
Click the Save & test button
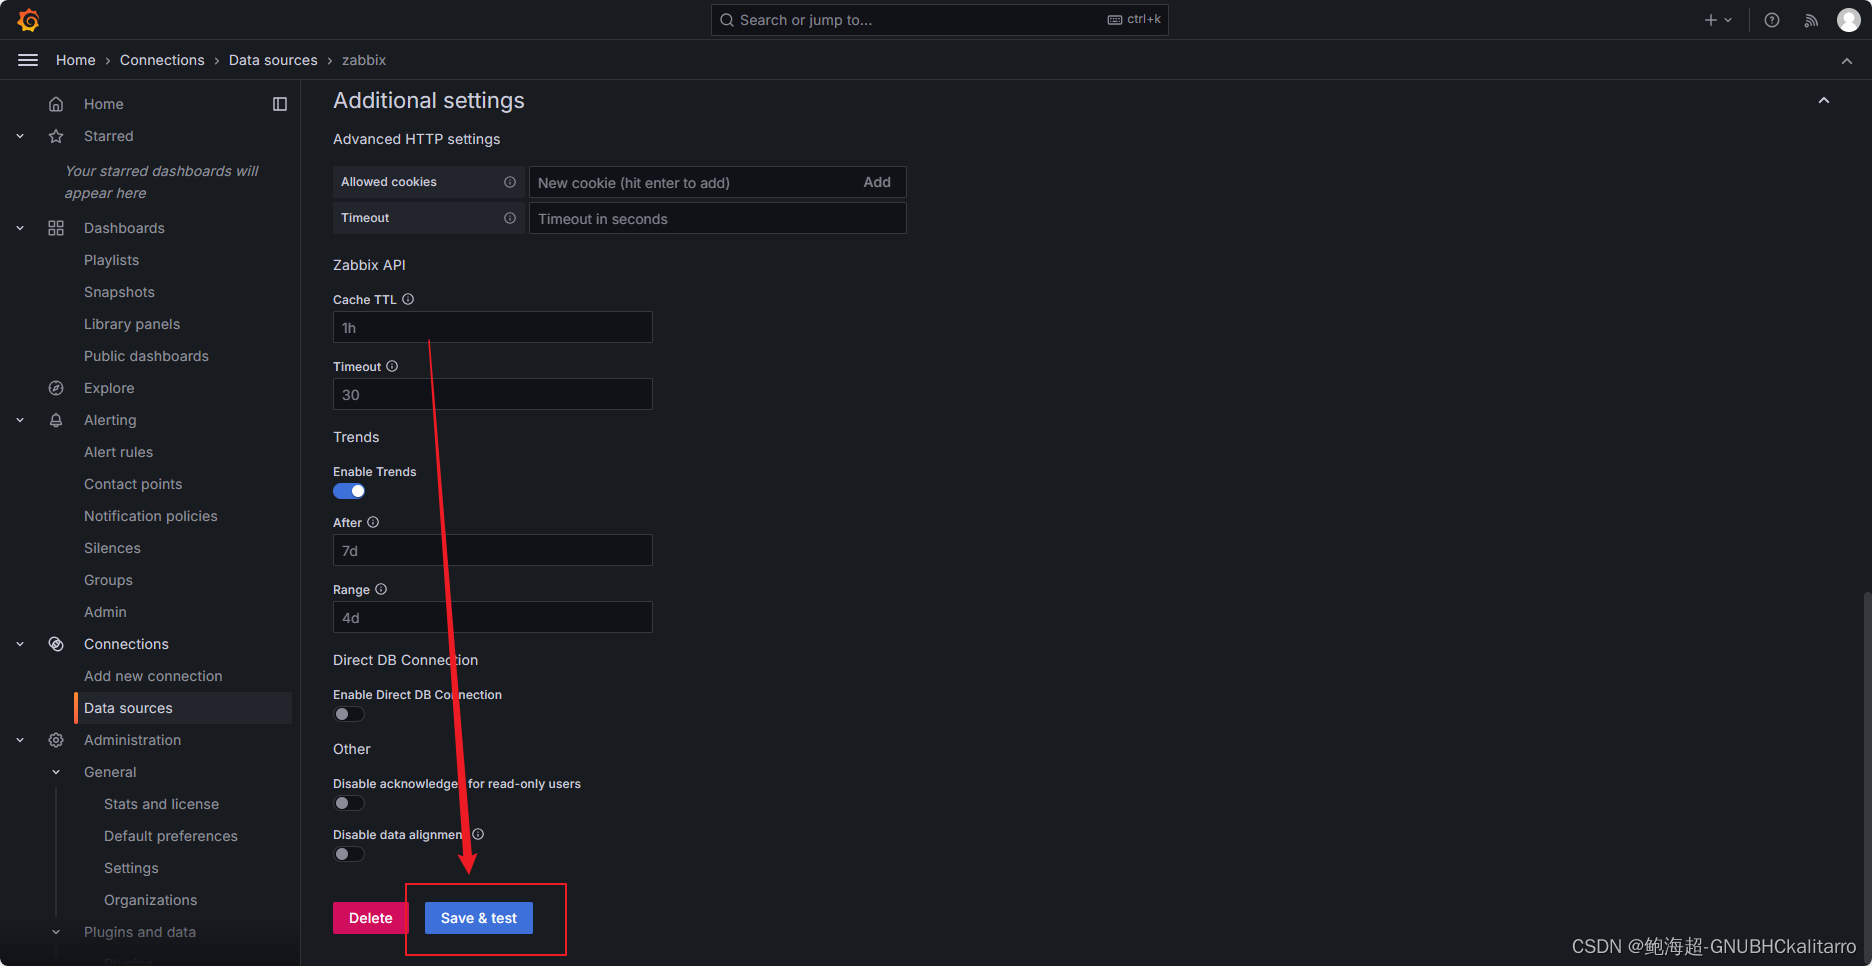(479, 918)
